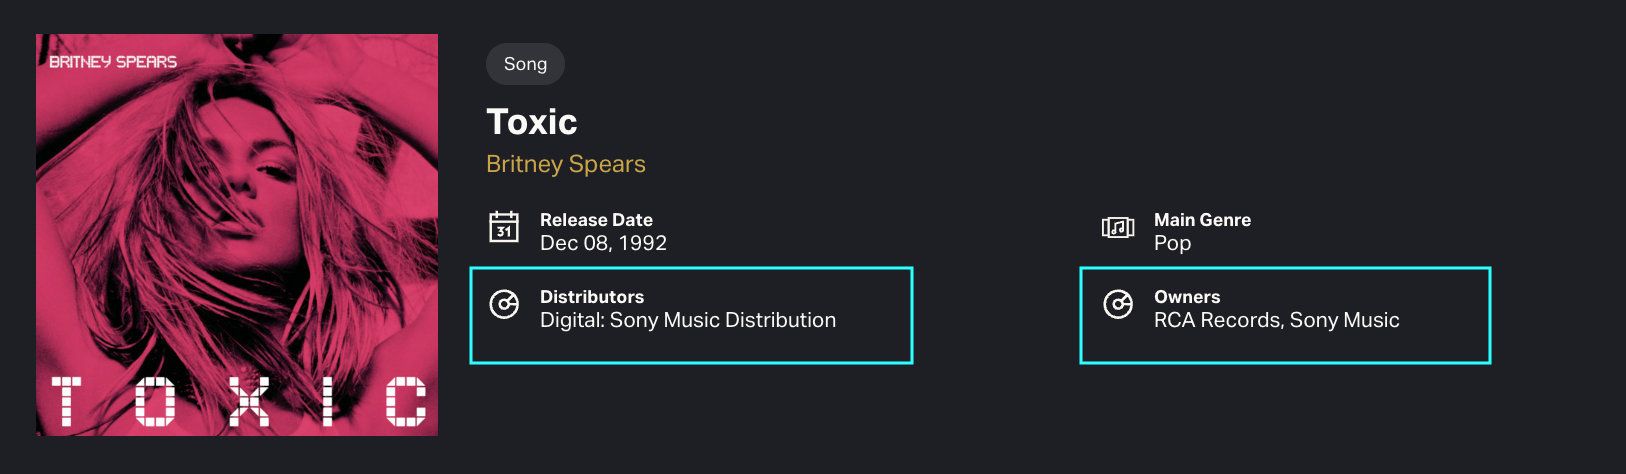This screenshot has width=1626, height=474.
Task: Select the Owners heading
Action: coord(1187,297)
